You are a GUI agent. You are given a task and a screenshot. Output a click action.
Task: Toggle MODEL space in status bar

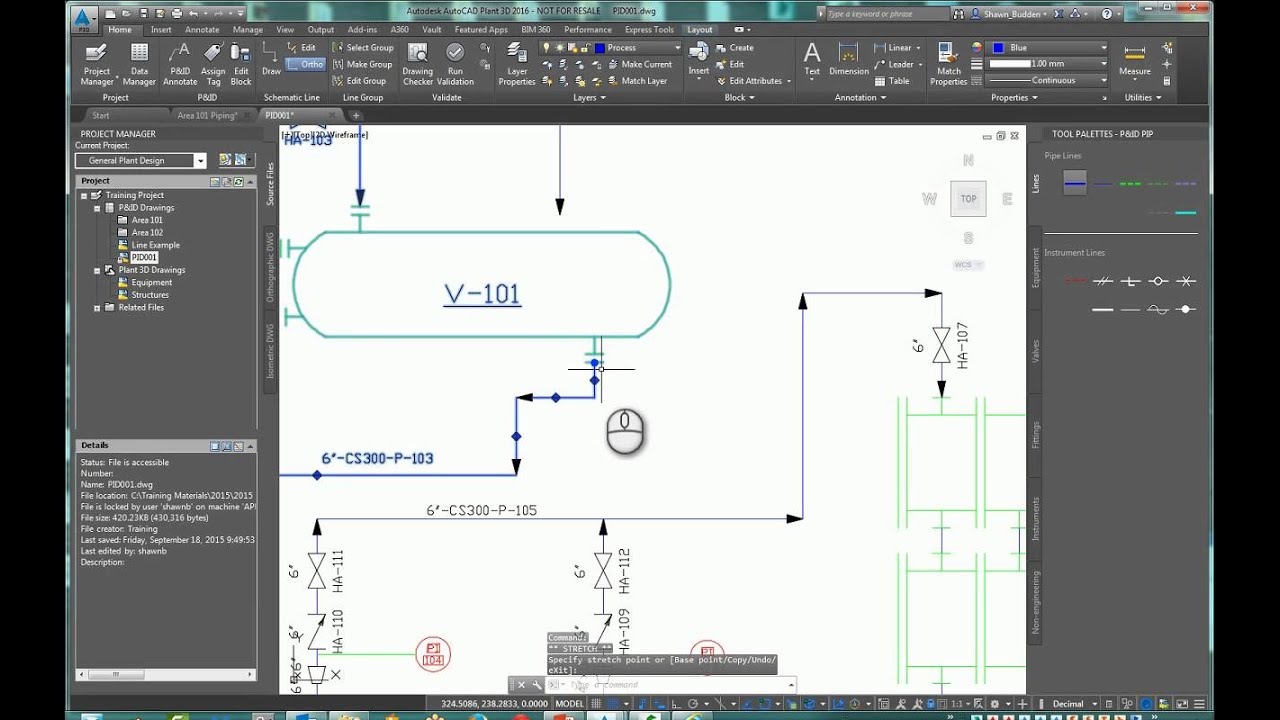click(570, 704)
